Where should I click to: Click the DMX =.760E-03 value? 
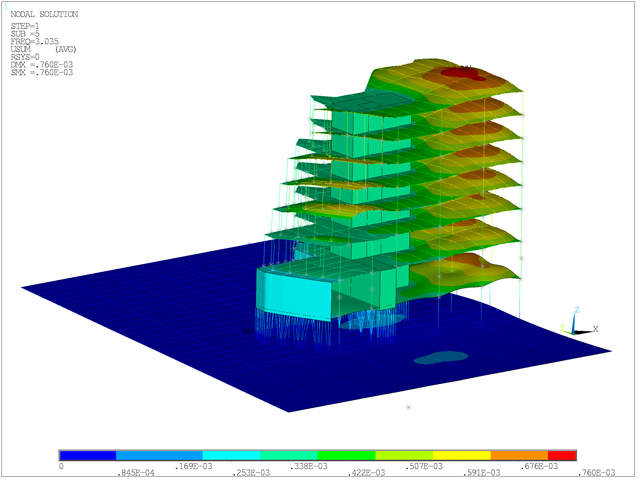coord(41,65)
